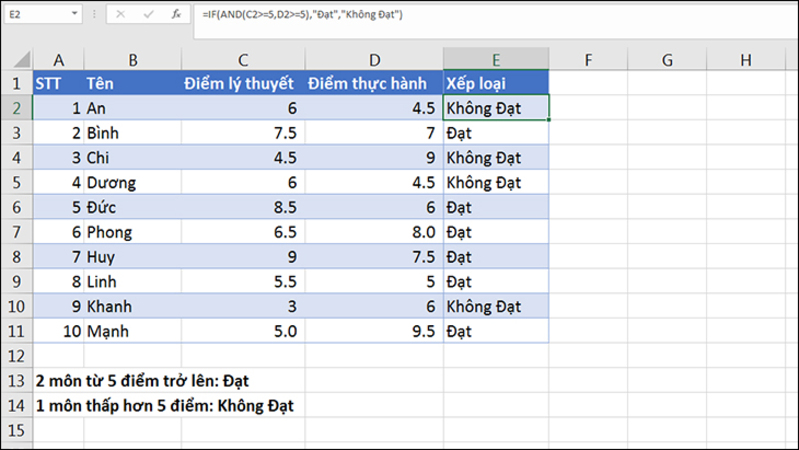
Task: Click into the formula bar text
Action: coord(302,15)
